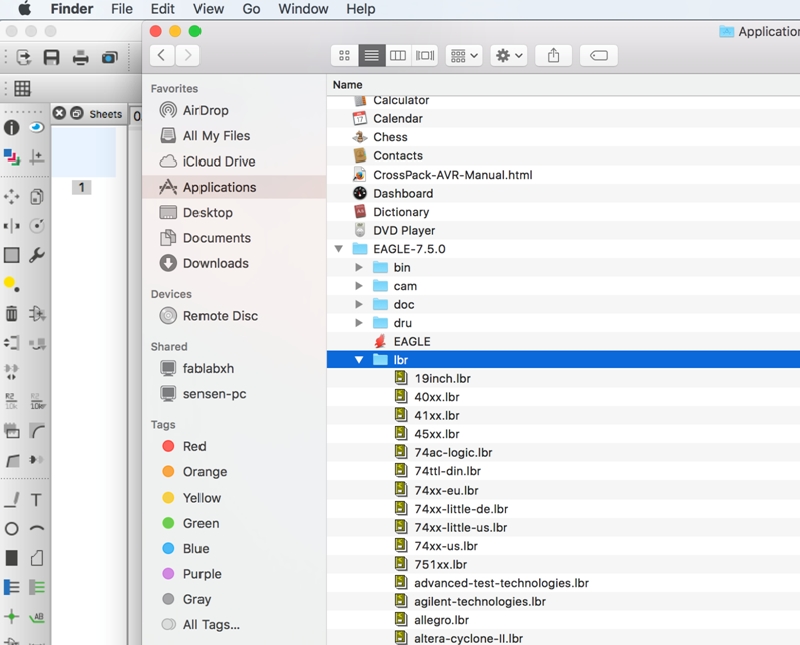Expand the cam folder

[x=359, y=286]
